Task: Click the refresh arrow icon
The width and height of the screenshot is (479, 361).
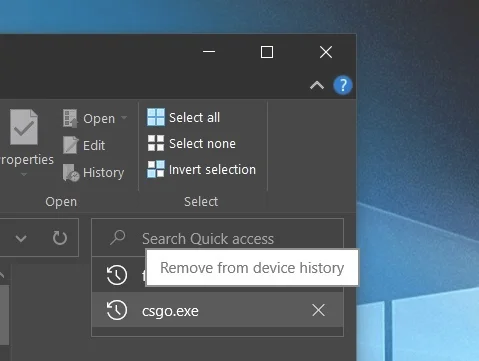Action: [60, 238]
